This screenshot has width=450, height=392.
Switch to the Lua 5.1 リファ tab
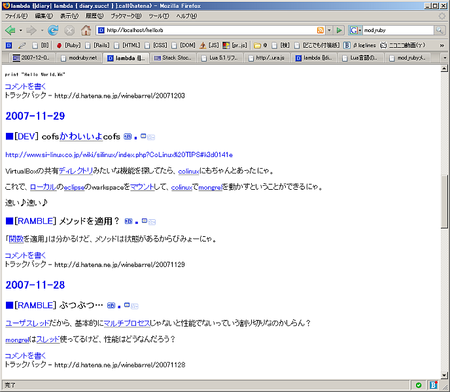pyautogui.click(x=220, y=58)
